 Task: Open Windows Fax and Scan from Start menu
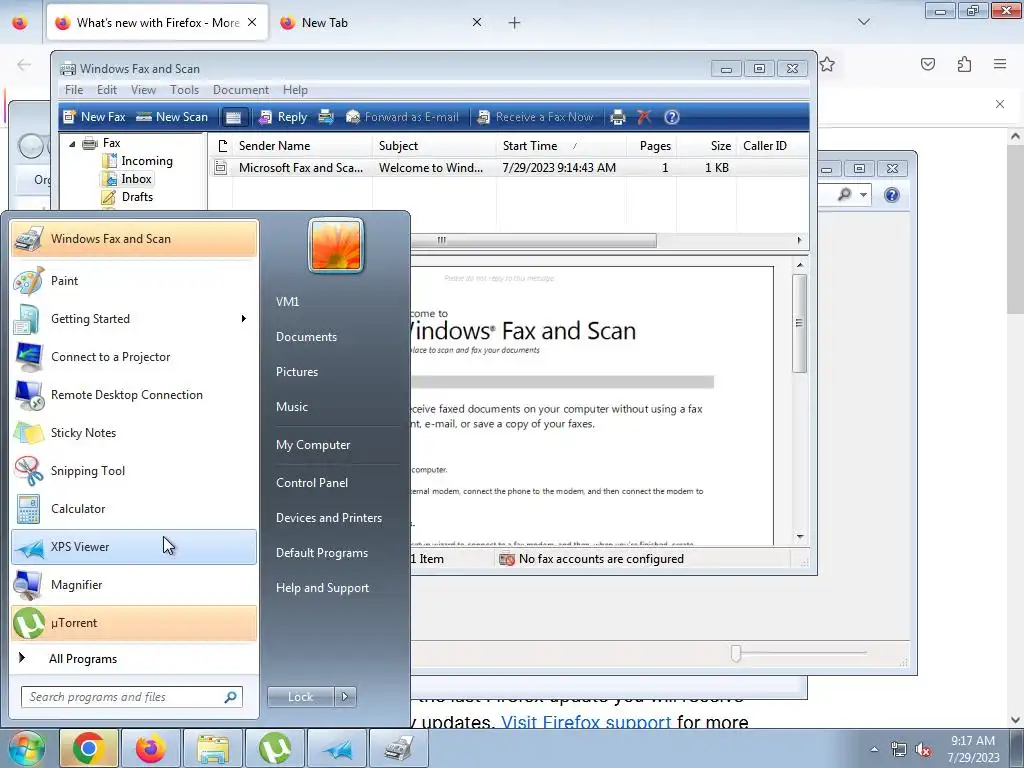(134, 239)
